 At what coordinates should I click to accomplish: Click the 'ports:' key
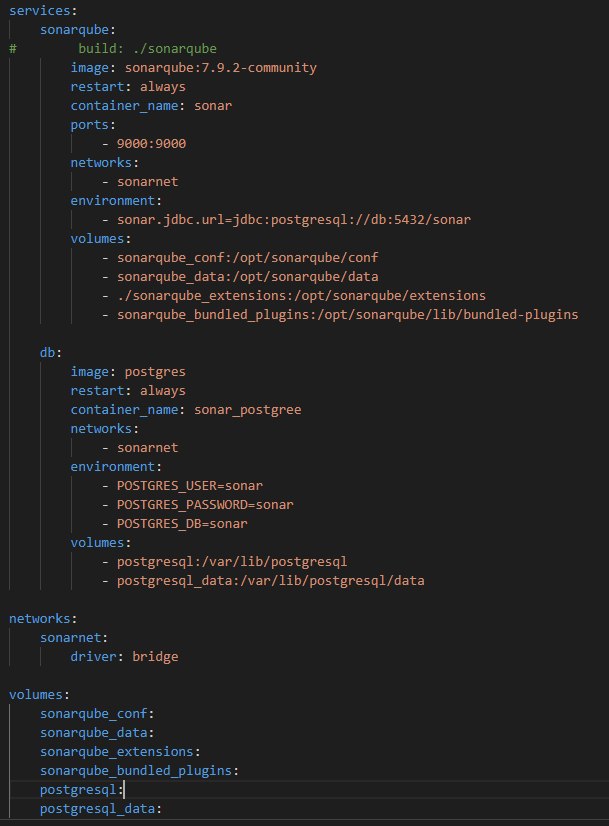click(x=93, y=124)
